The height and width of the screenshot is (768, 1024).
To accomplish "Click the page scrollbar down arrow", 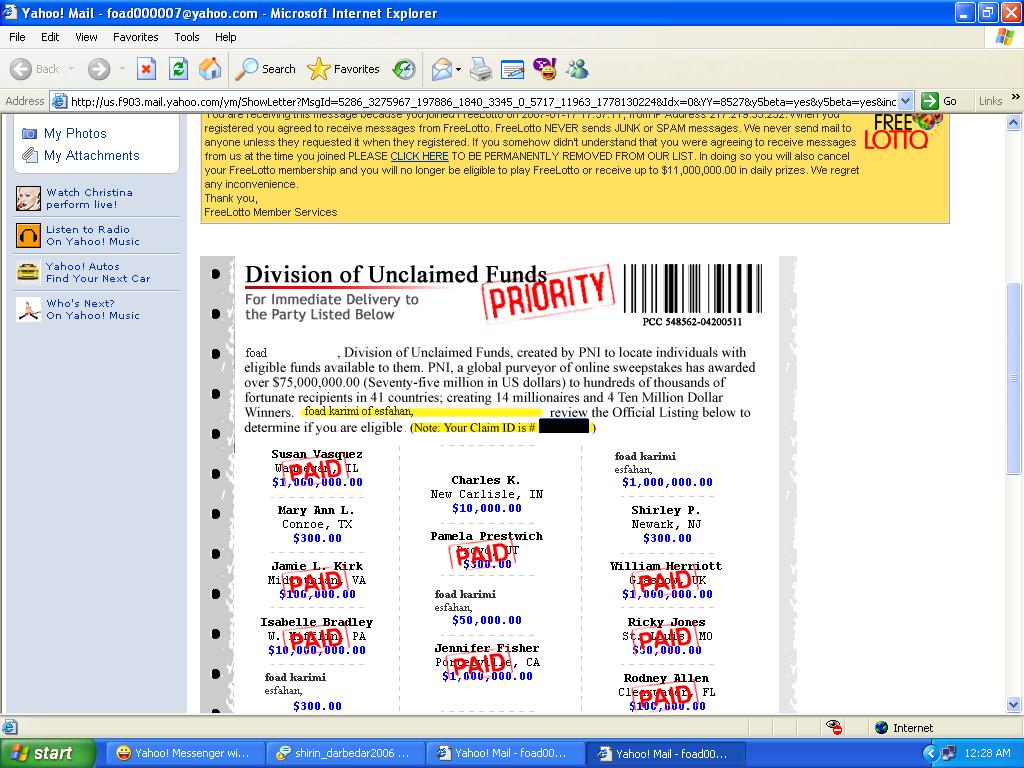I will click(x=1014, y=704).
